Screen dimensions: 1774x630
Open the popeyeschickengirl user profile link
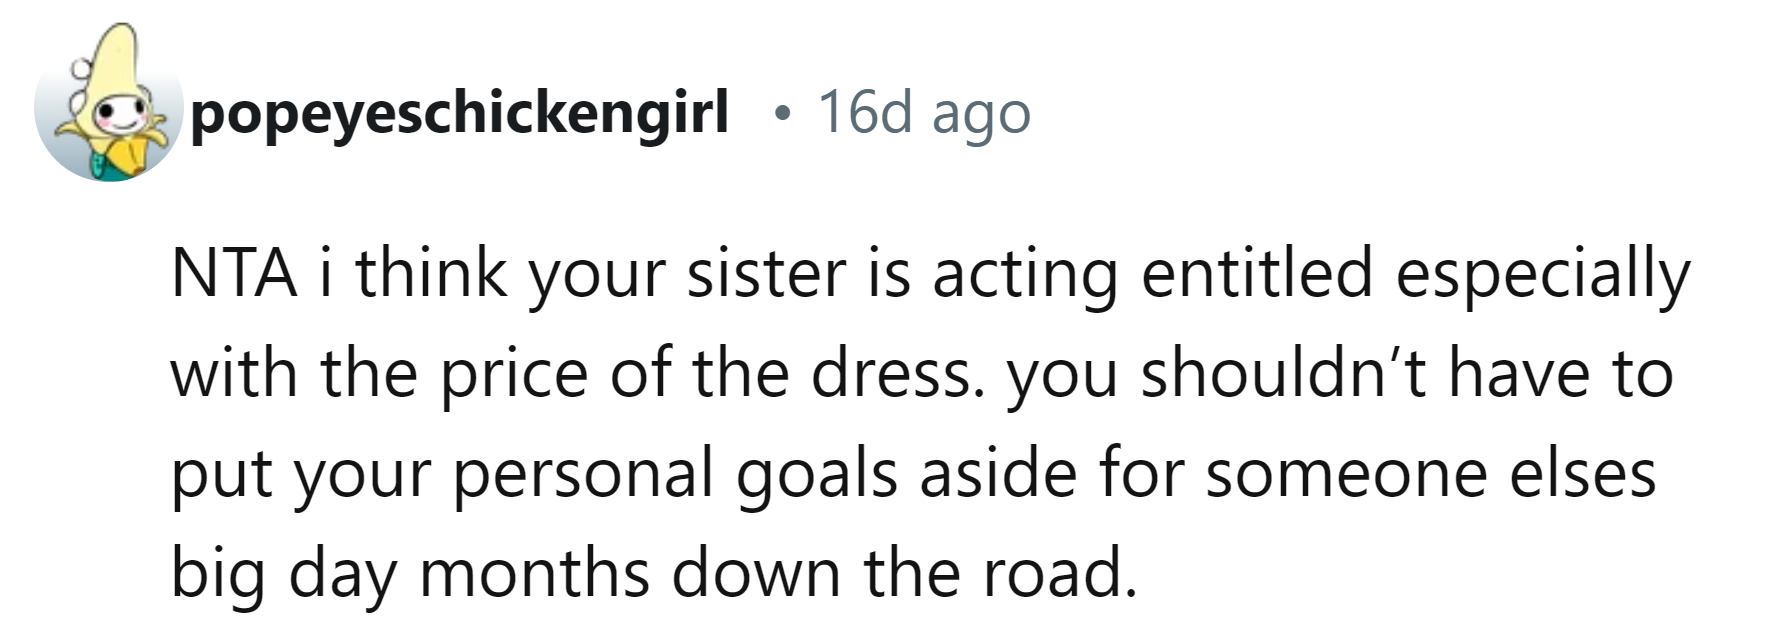tap(459, 113)
